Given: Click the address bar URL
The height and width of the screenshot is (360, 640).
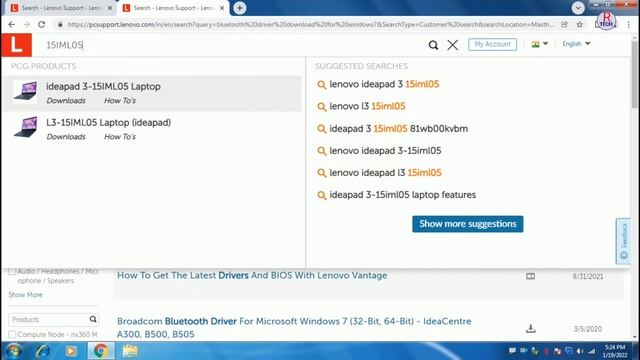Looking at the screenshot, I should 310,24.
